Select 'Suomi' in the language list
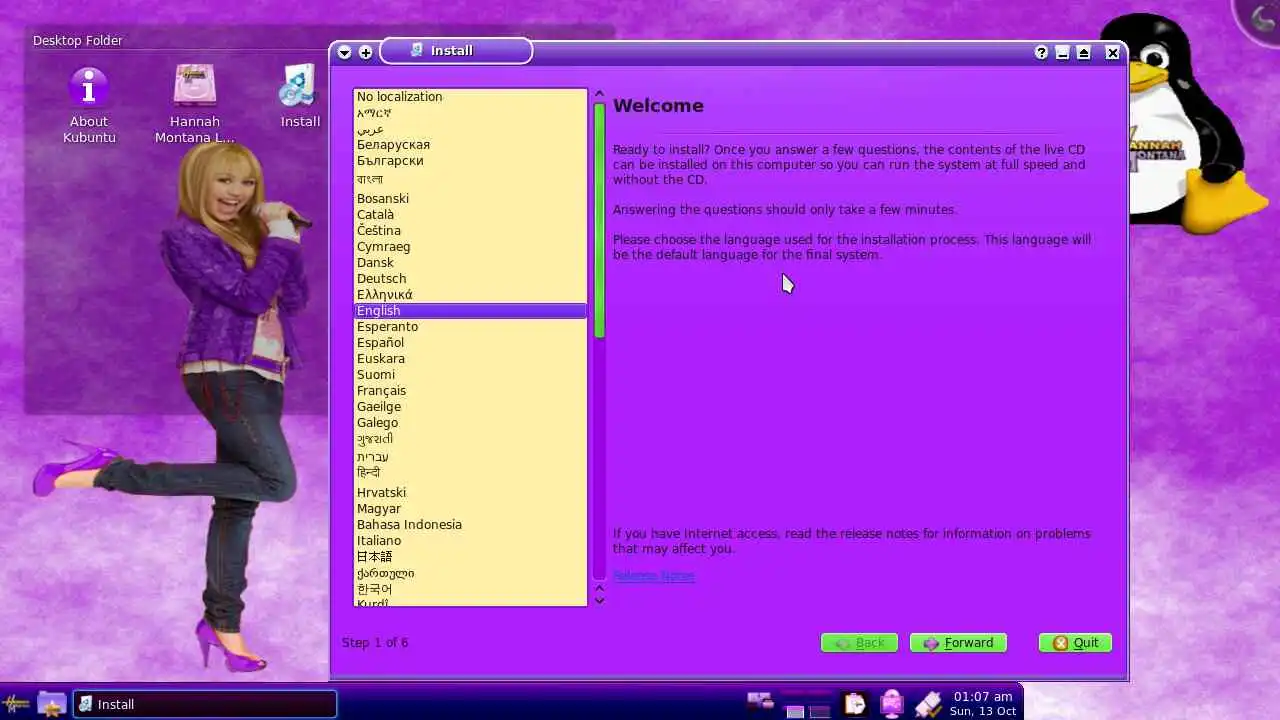 tap(470, 375)
